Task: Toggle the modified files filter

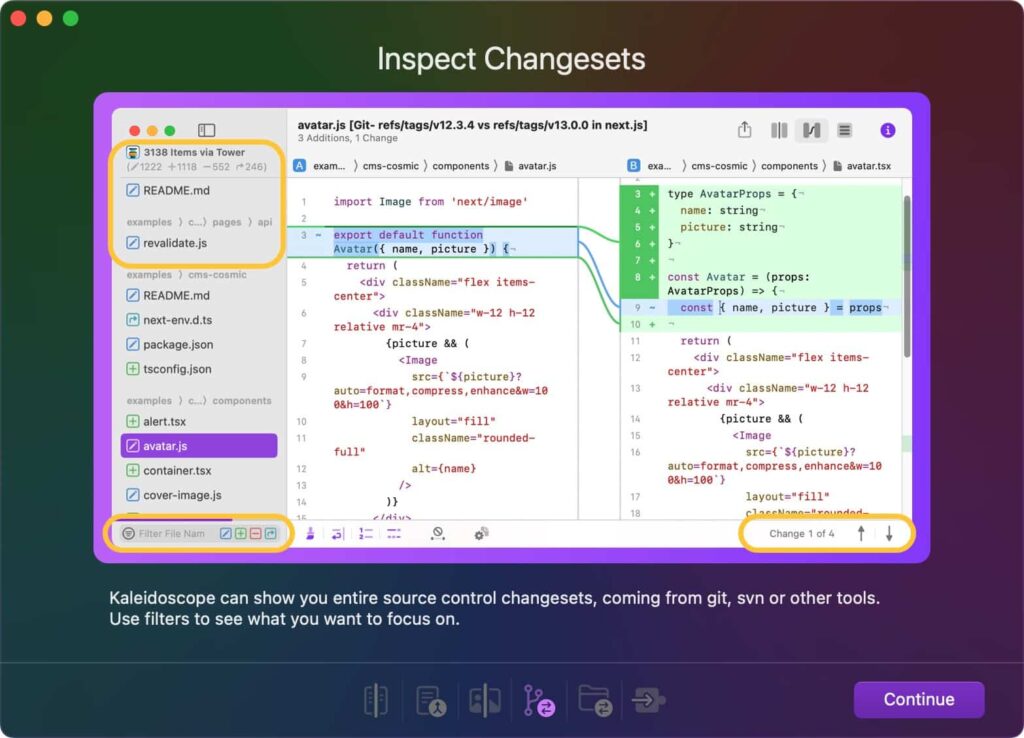Action: click(226, 534)
